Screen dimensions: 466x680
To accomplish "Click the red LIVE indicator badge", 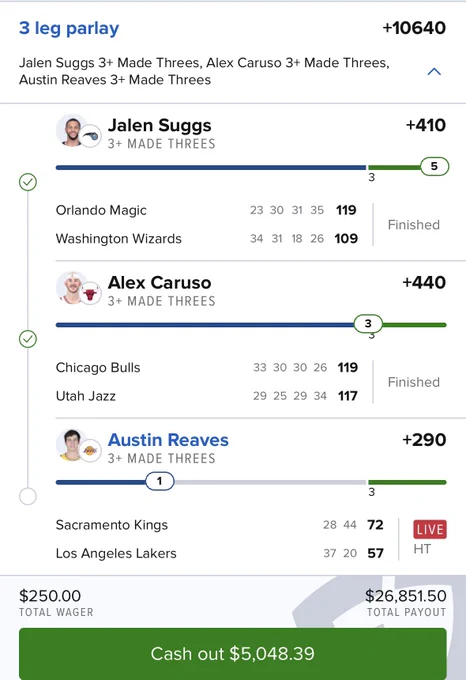I will point(430,529).
